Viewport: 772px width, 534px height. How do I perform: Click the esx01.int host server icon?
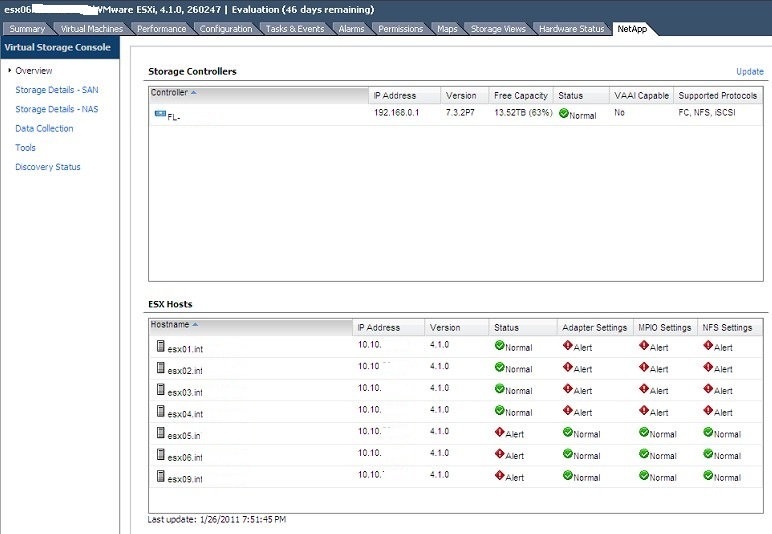[161, 346]
